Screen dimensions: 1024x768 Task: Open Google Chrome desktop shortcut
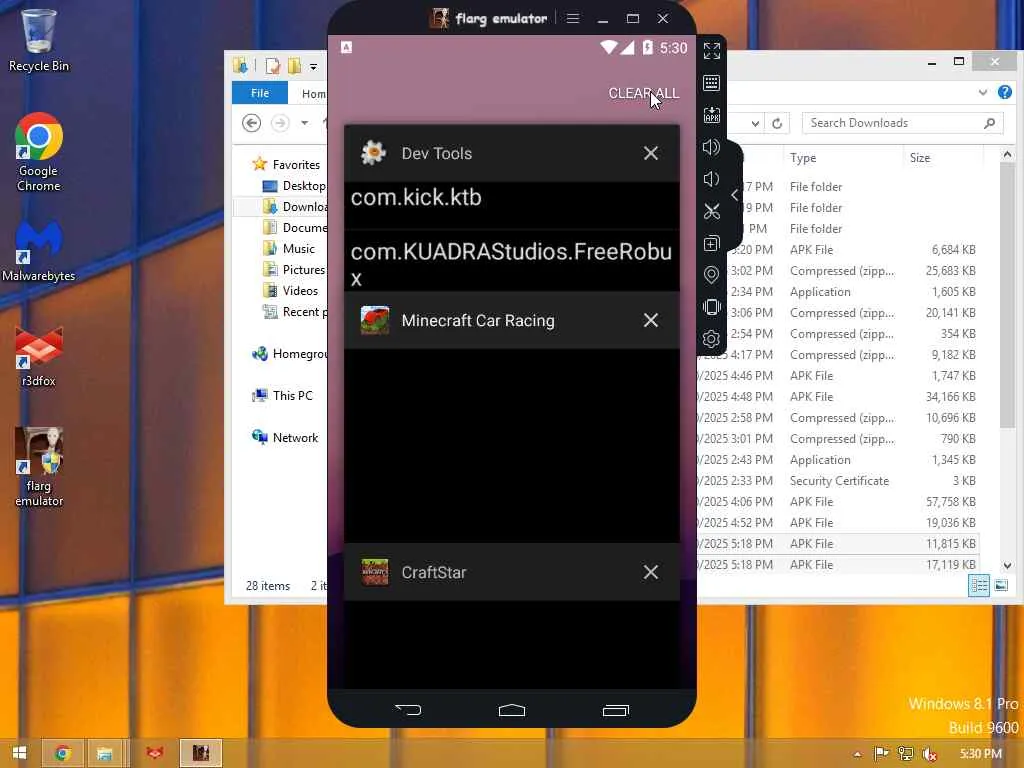(x=39, y=152)
